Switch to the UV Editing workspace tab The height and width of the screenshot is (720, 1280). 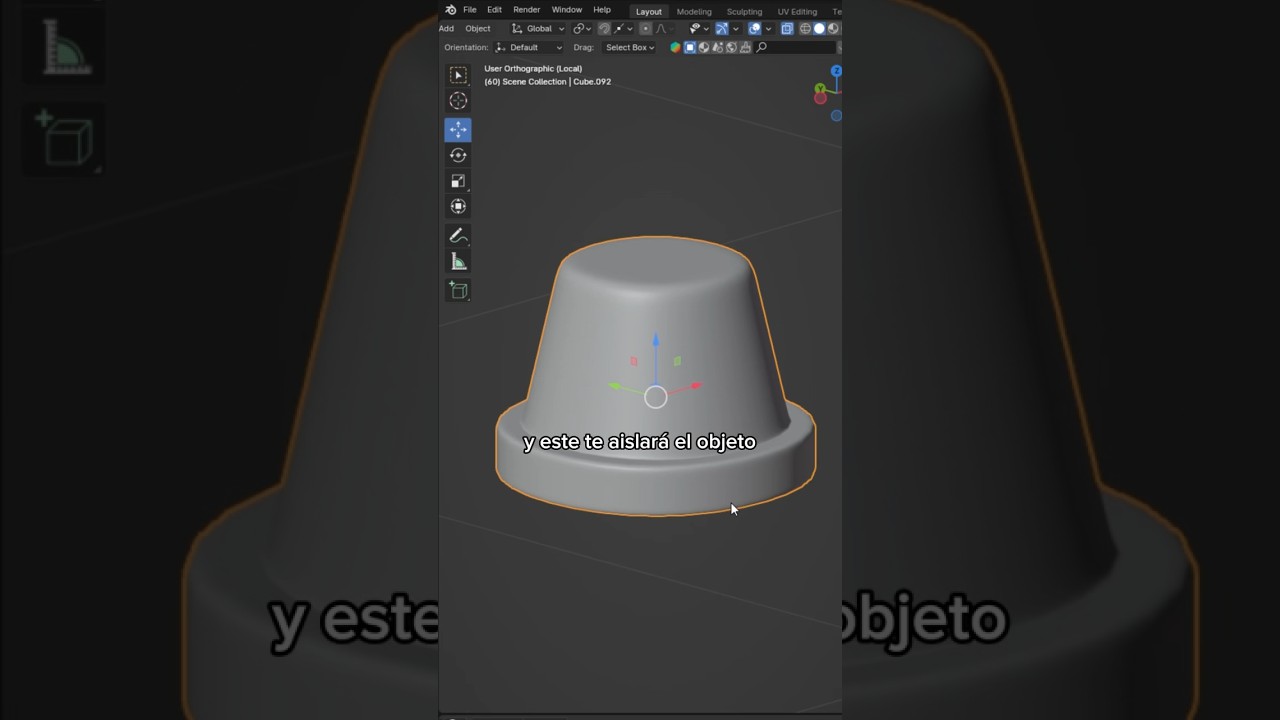(797, 12)
